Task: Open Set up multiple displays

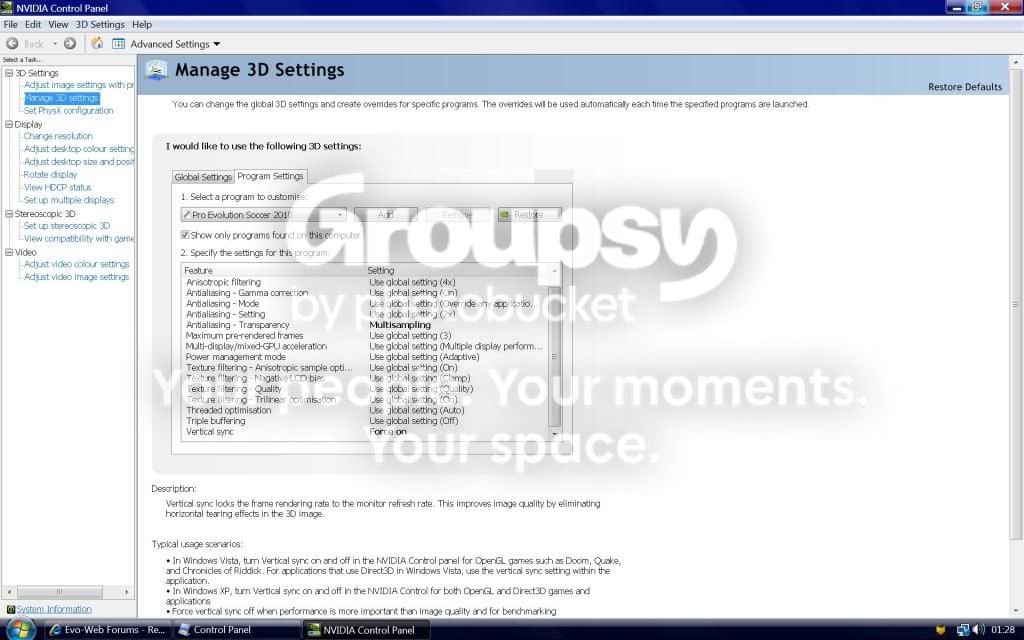Action: coord(69,200)
